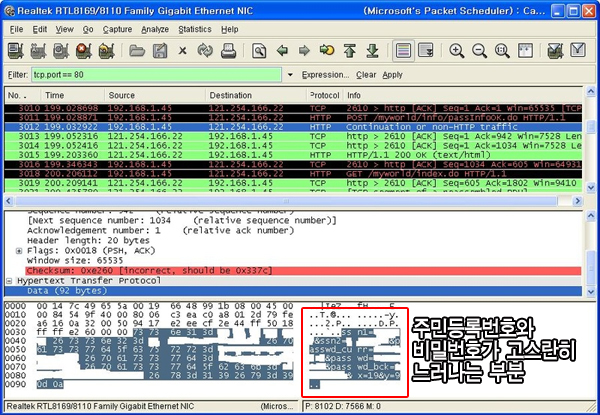Click Apply next to the filter

392,74
